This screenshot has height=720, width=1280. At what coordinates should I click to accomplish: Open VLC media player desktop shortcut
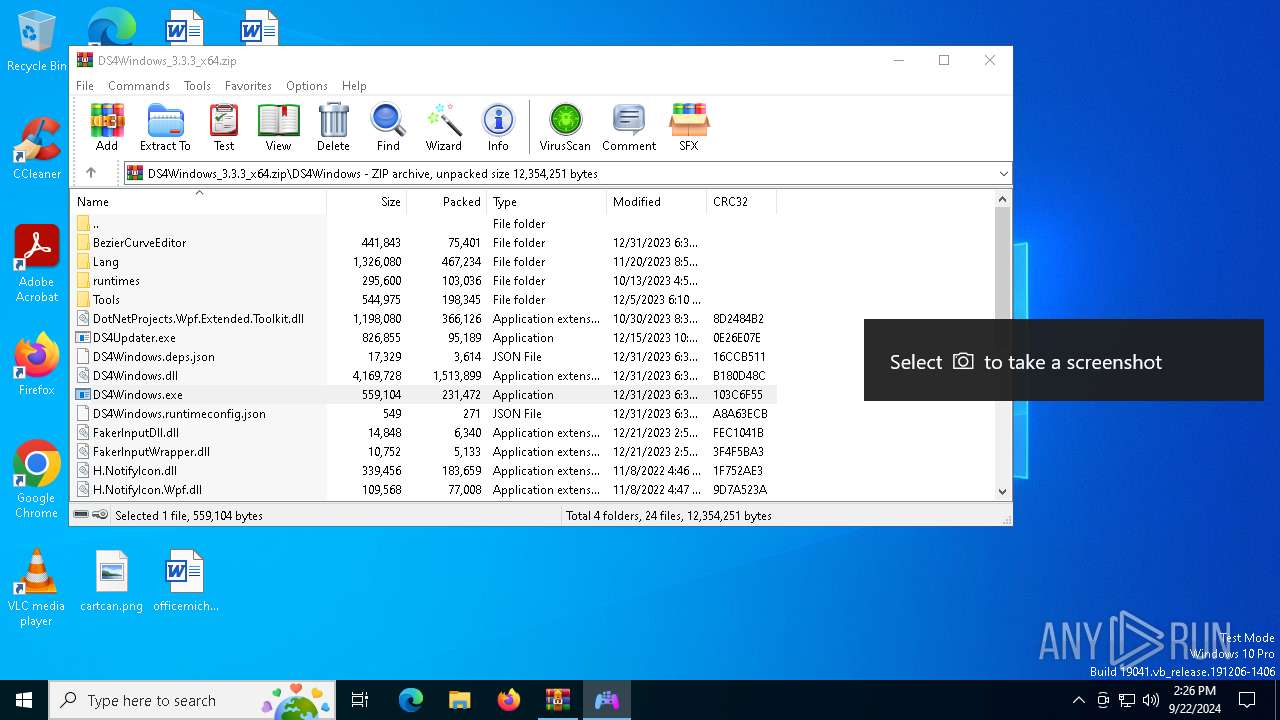pos(37,588)
